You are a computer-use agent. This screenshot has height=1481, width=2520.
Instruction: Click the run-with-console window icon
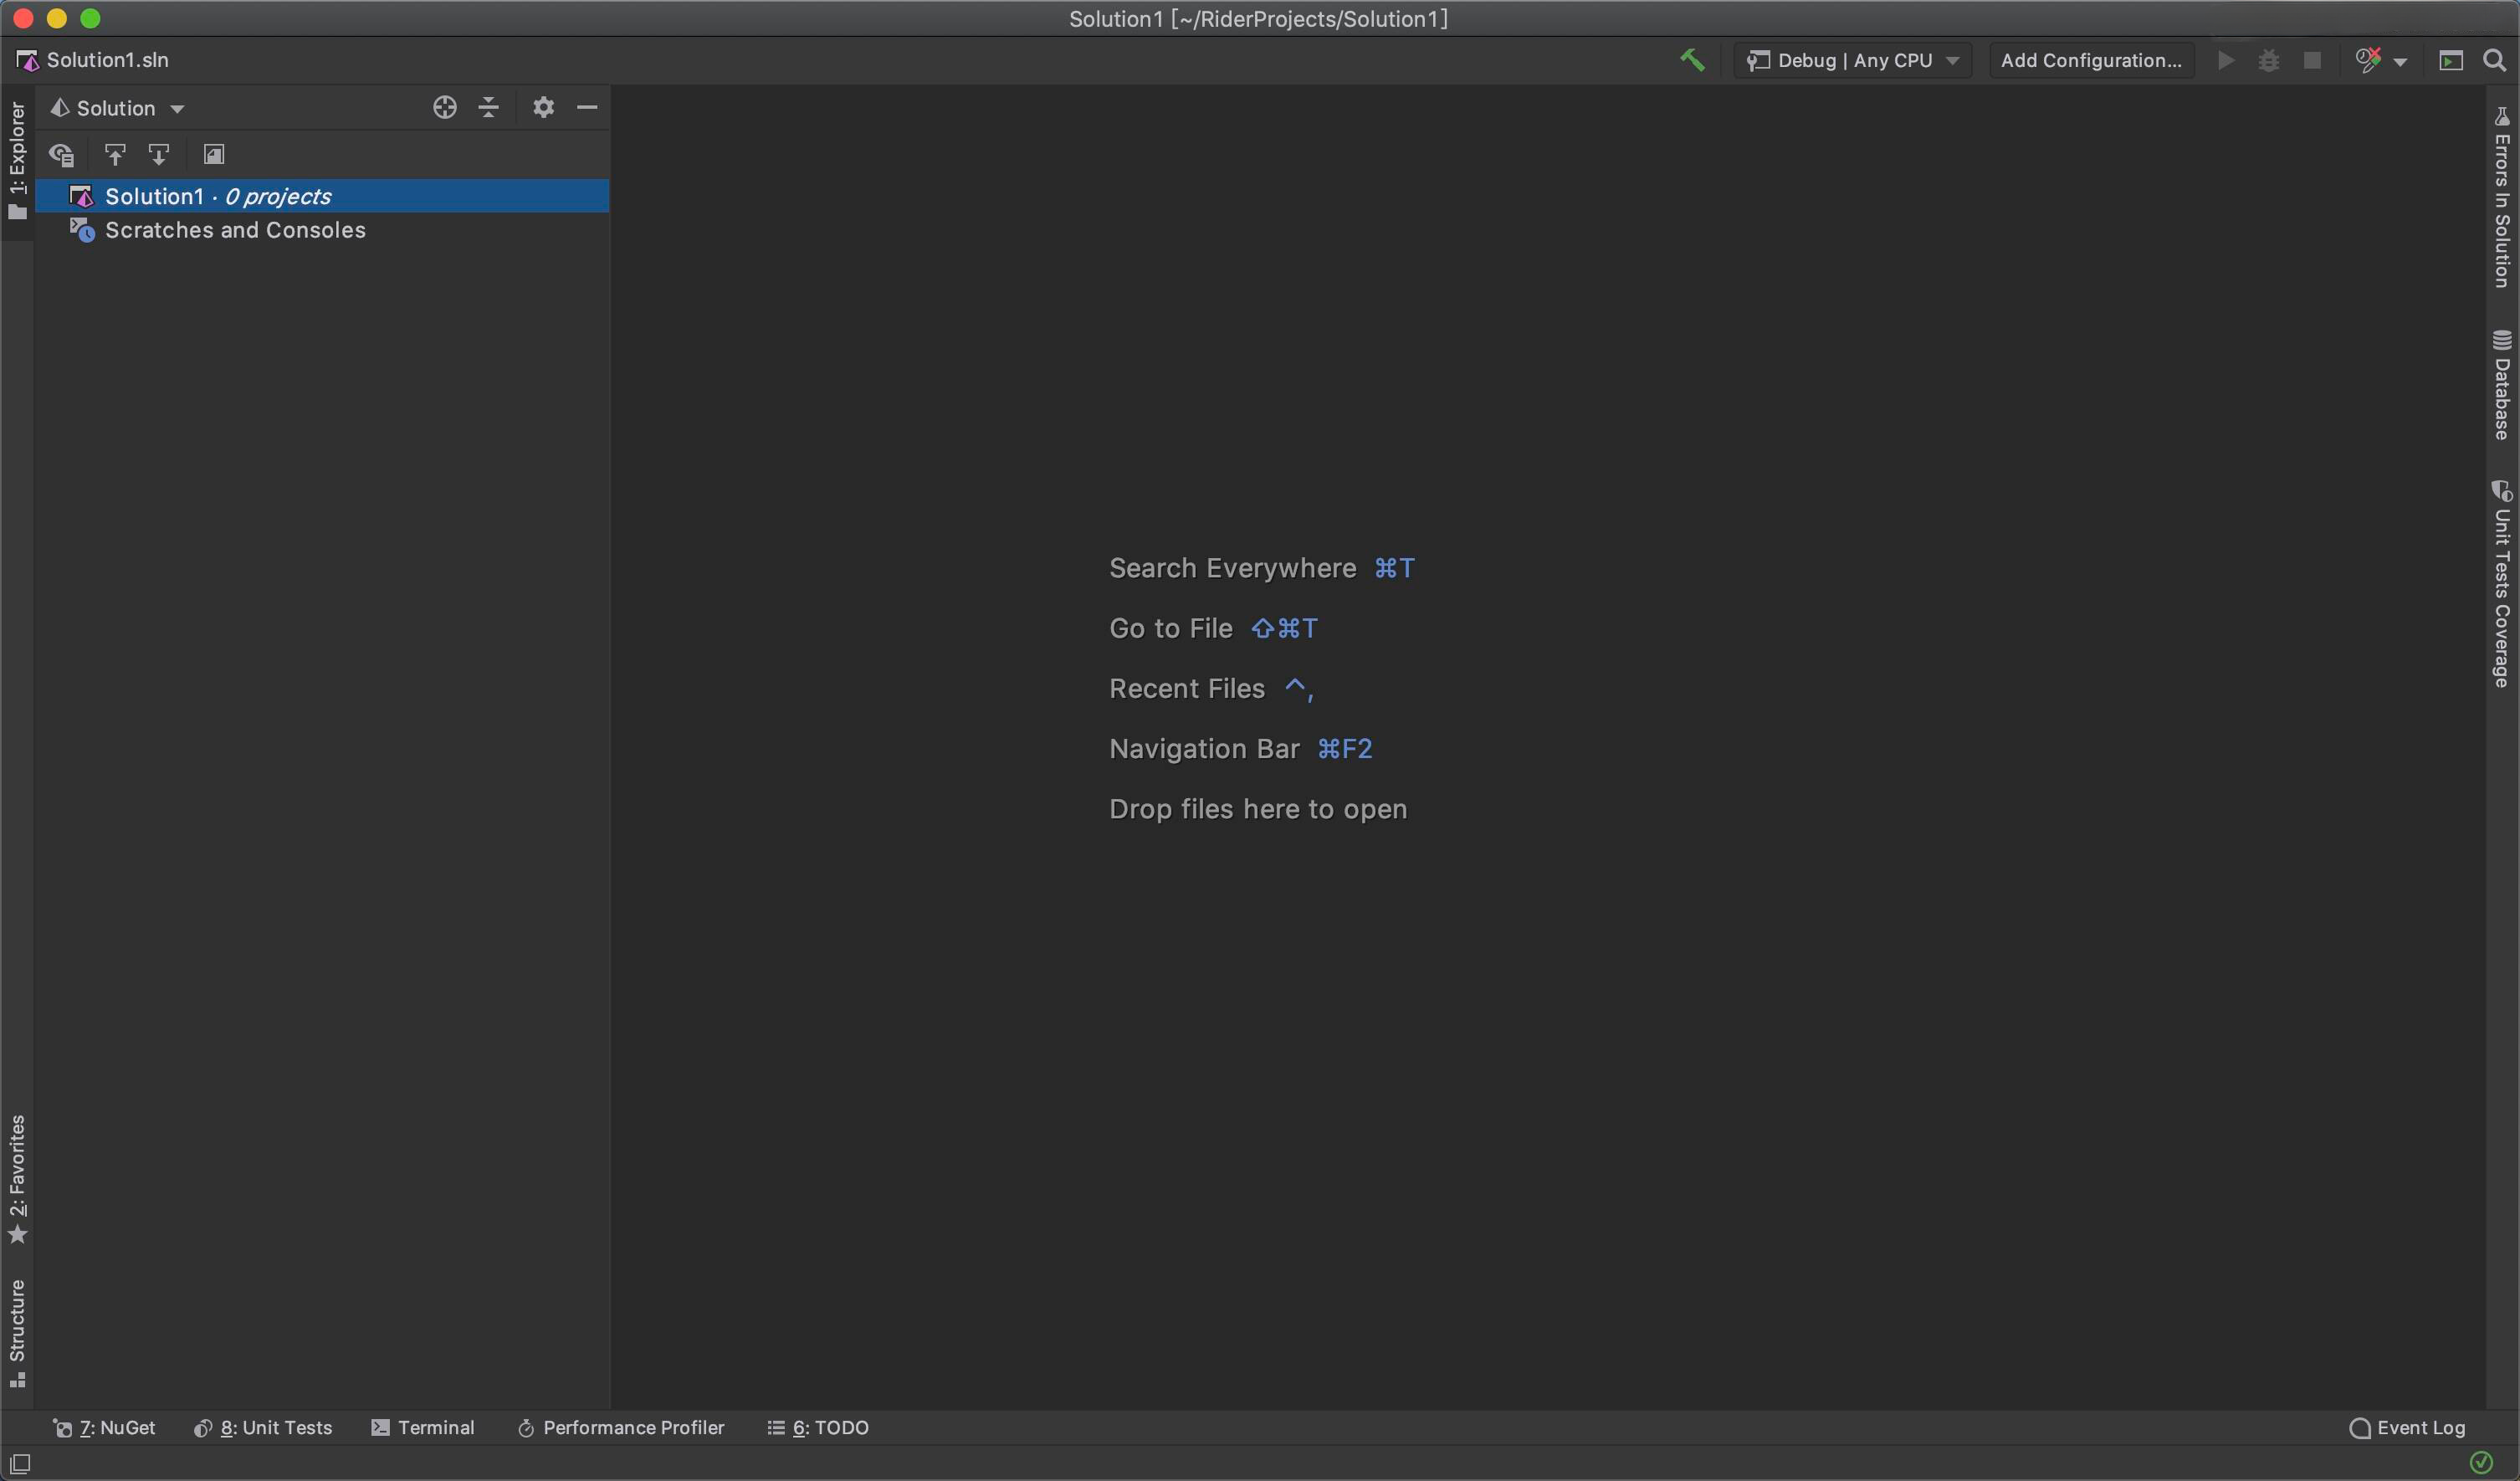(x=2450, y=60)
